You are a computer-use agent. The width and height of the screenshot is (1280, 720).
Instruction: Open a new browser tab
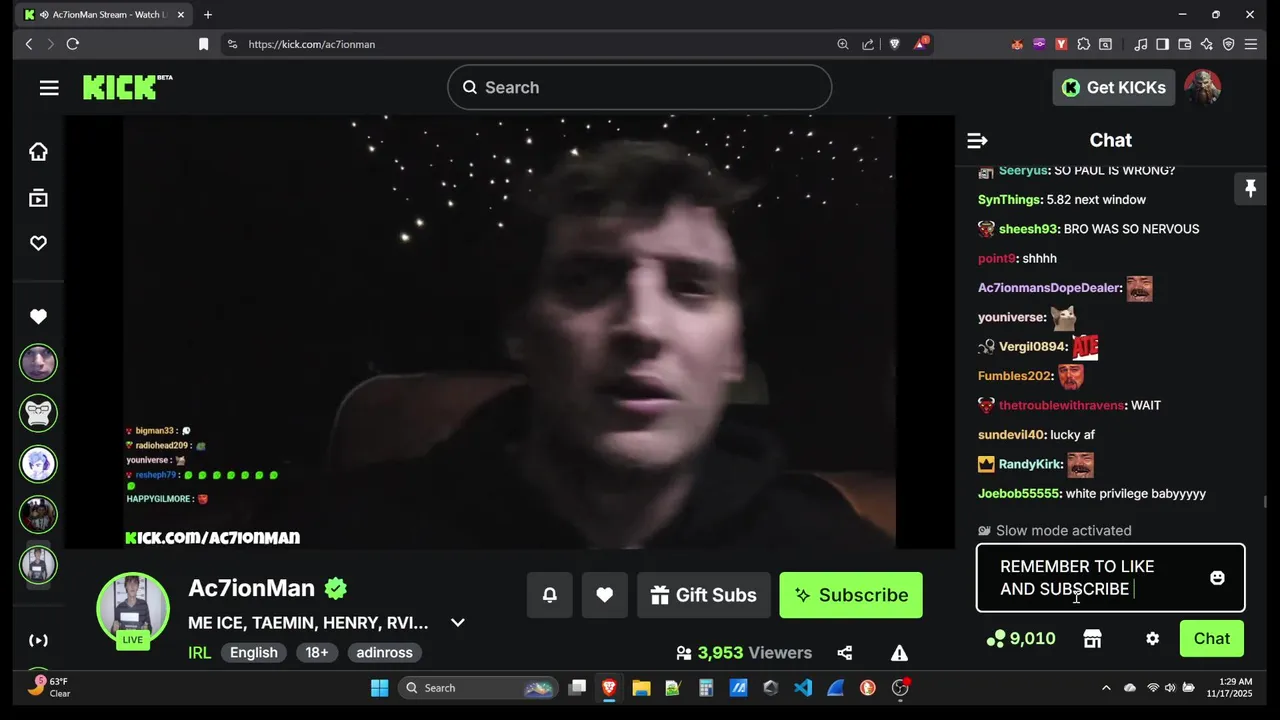click(x=208, y=15)
